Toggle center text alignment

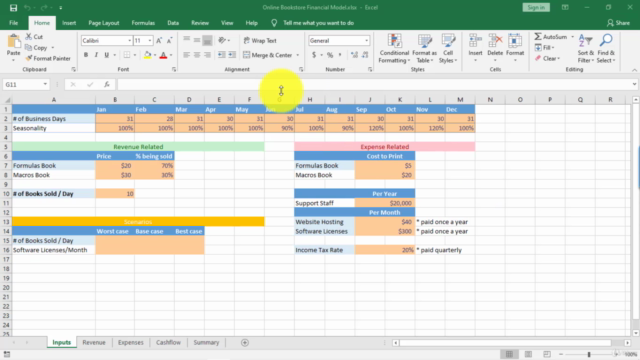[197, 55]
